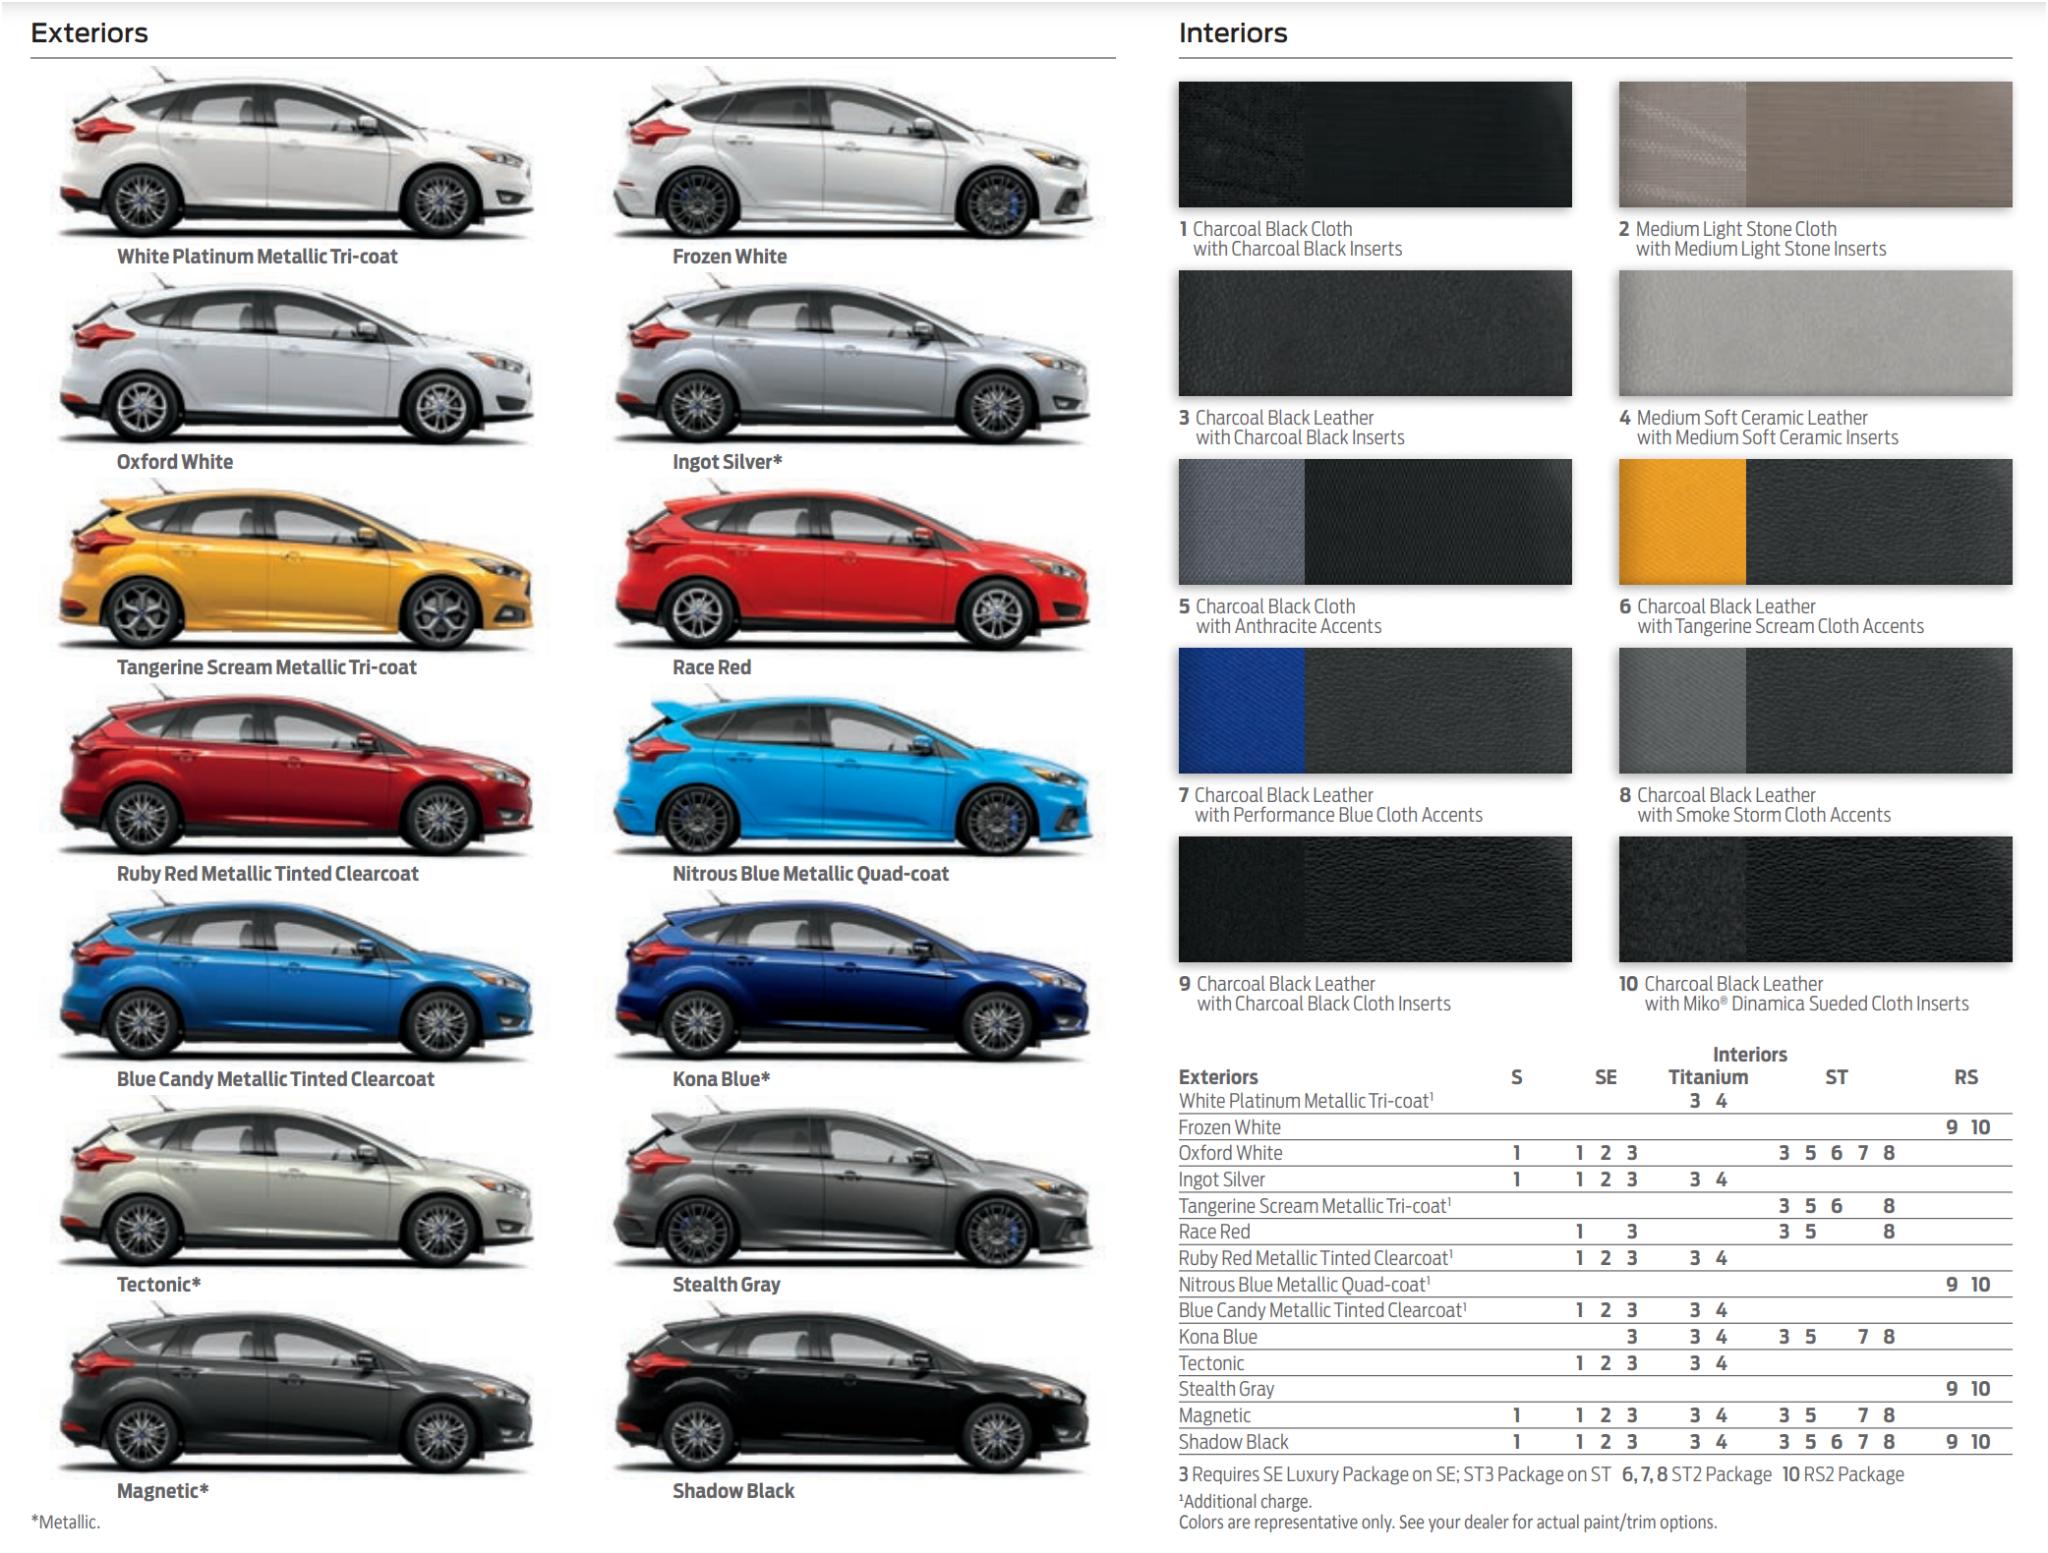Click 'Colors are representative only' disclaimer
Image resolution: width=2048 pixels, height=1553 pixels.
tap(1447, 1522)
